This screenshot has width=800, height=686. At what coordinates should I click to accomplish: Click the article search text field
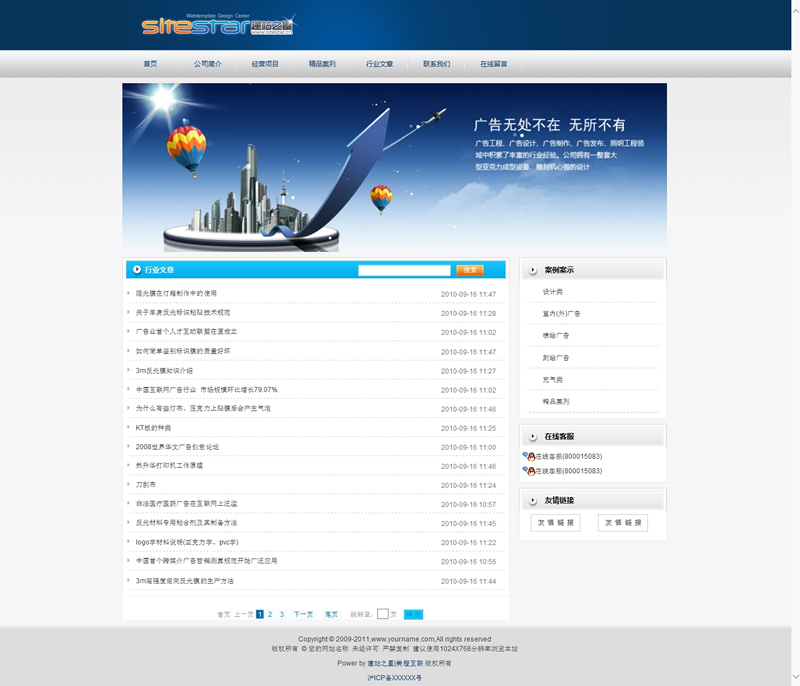[404, 270]
